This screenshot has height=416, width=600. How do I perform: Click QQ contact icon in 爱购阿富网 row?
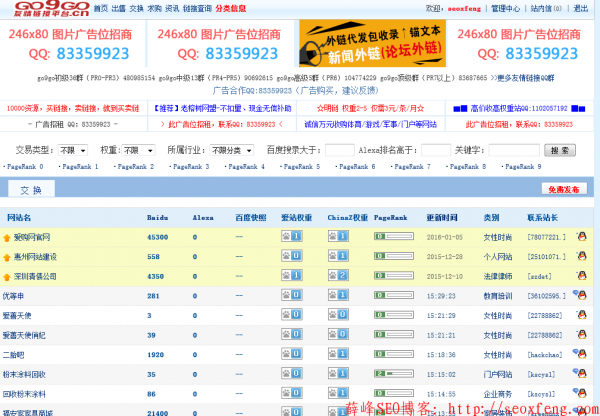pos(582,237)
